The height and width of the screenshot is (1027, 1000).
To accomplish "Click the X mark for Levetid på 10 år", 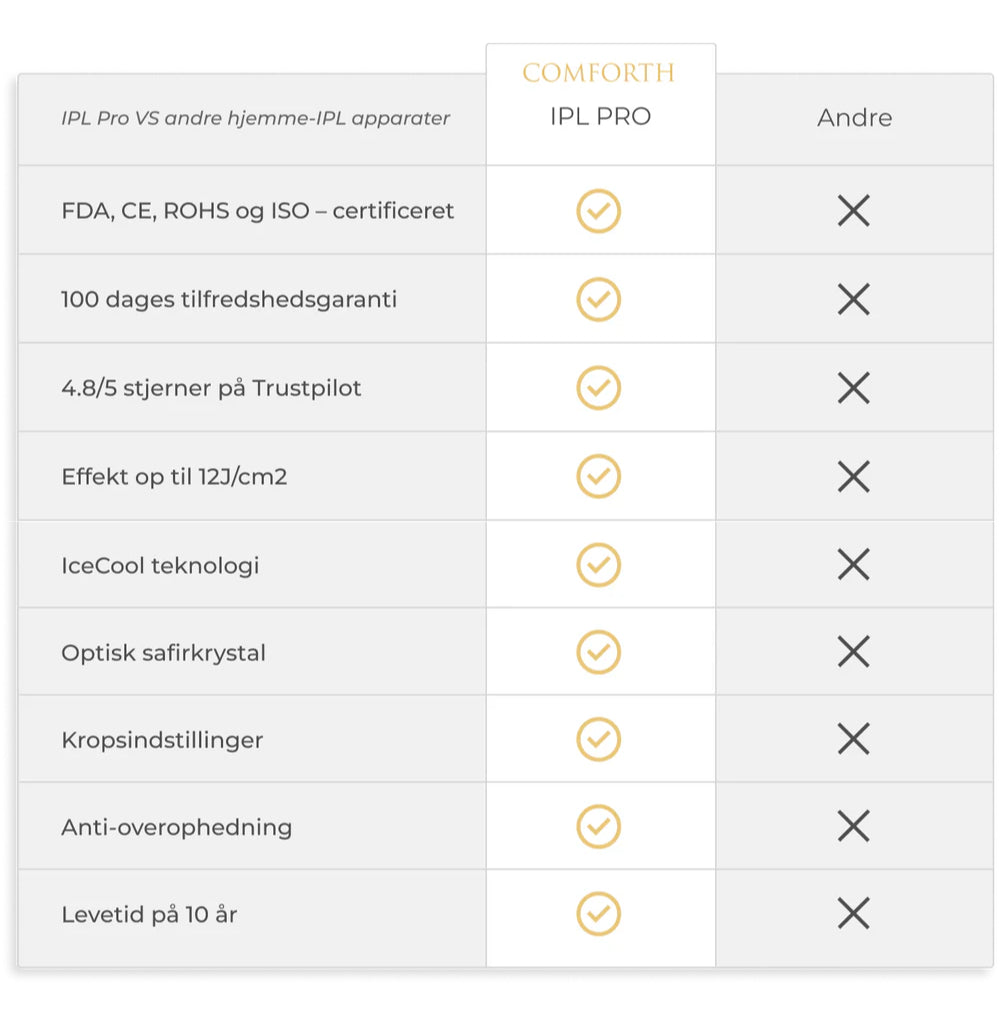I will click(x=853, y=914).
